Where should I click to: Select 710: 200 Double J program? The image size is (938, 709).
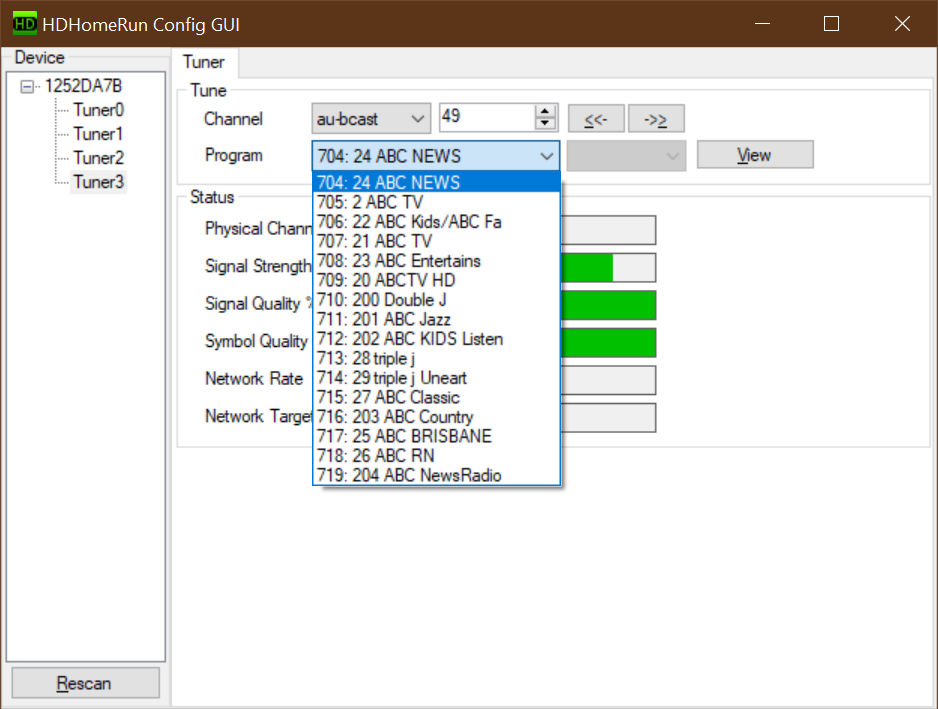[x=436, y=300]
